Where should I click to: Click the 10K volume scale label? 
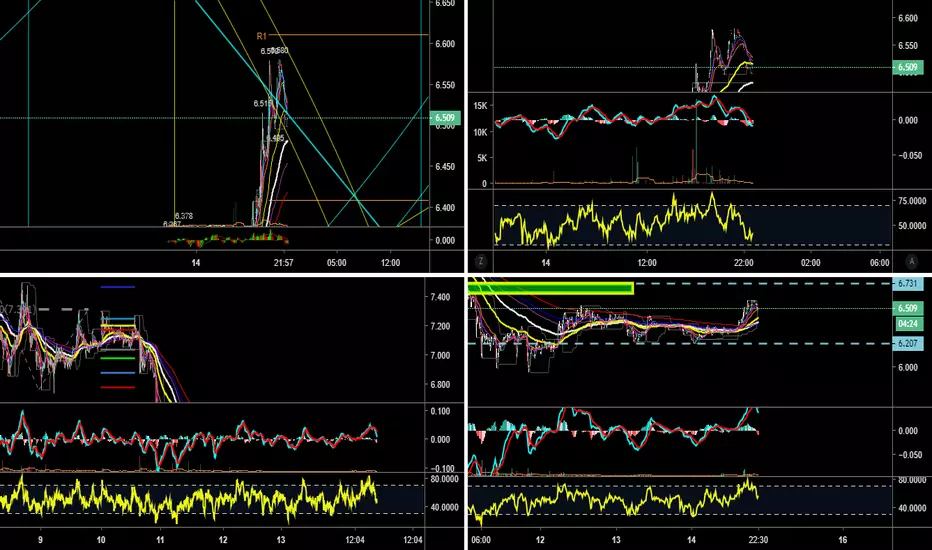480,132
